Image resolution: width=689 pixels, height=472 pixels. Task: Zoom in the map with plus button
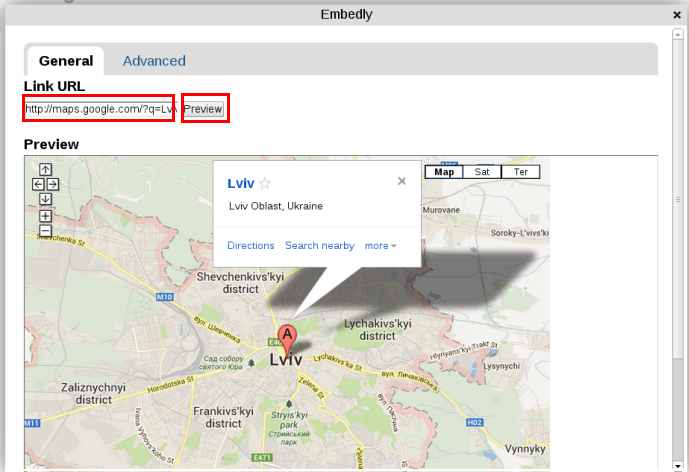45,216
